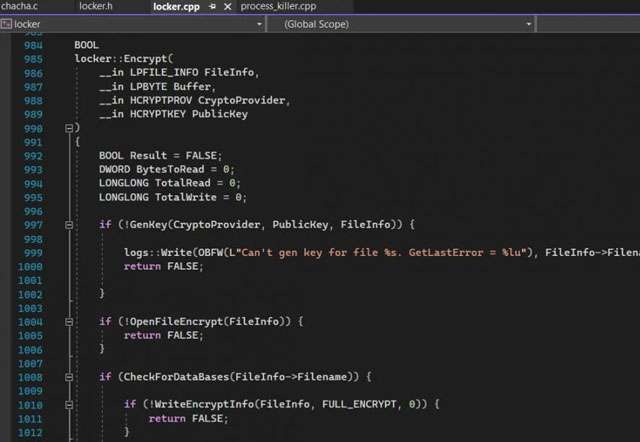Click the BOOL return type on line 984
This screenshot has width=640, height=442.
(x=86, y=45)
